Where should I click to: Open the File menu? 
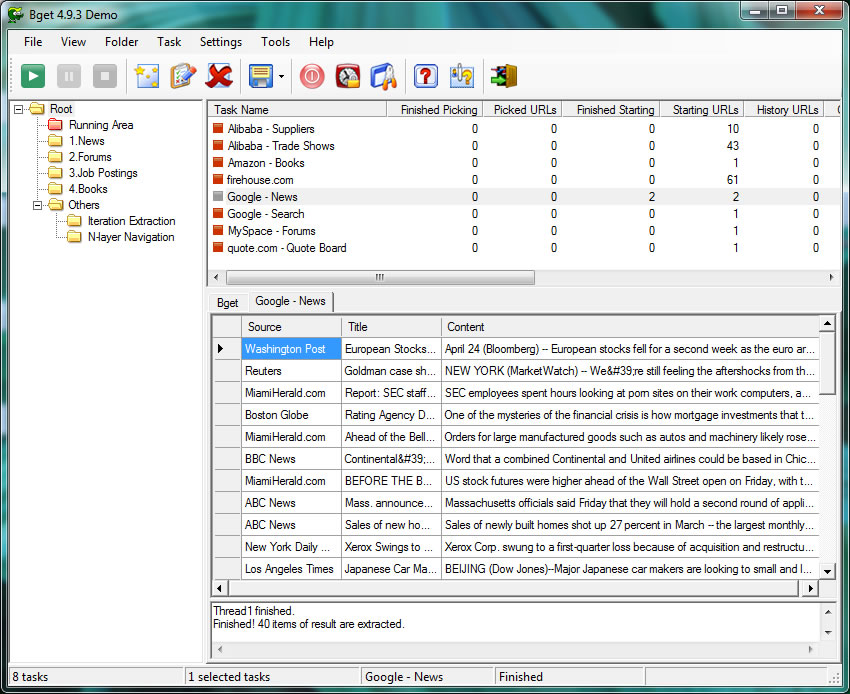pos(33,42)
